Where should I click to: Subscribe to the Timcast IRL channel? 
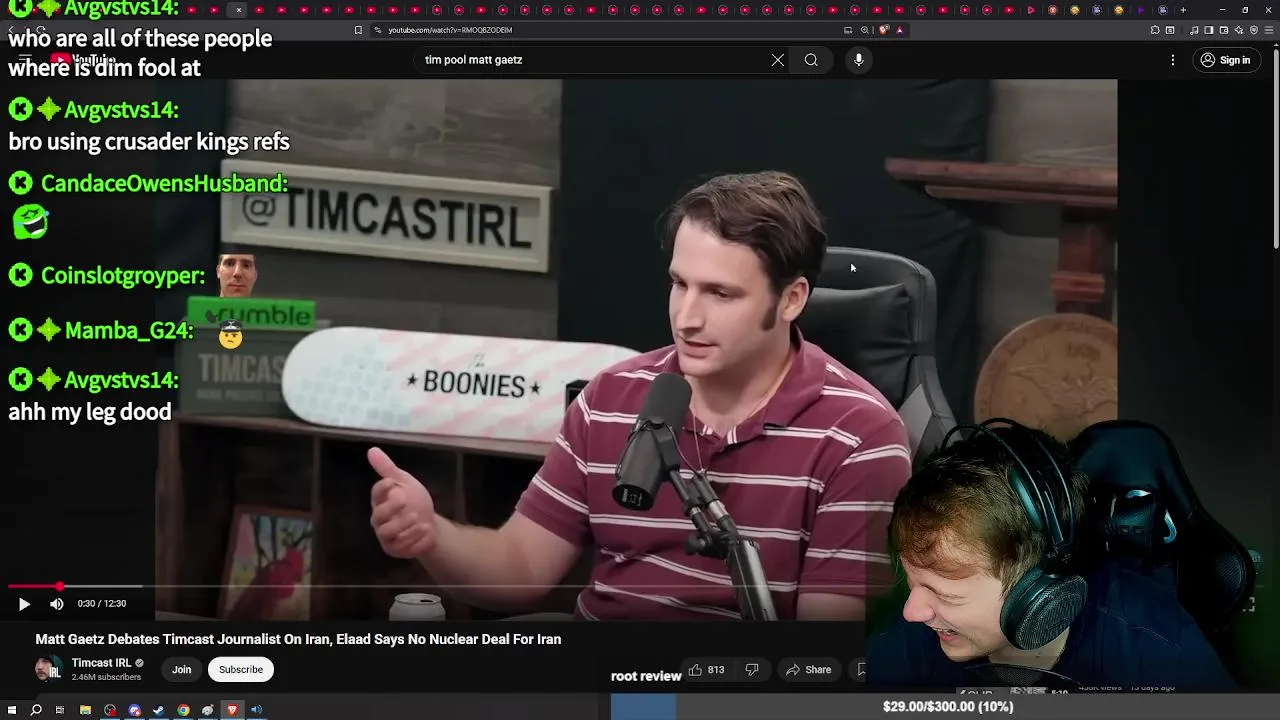point(241,670)
